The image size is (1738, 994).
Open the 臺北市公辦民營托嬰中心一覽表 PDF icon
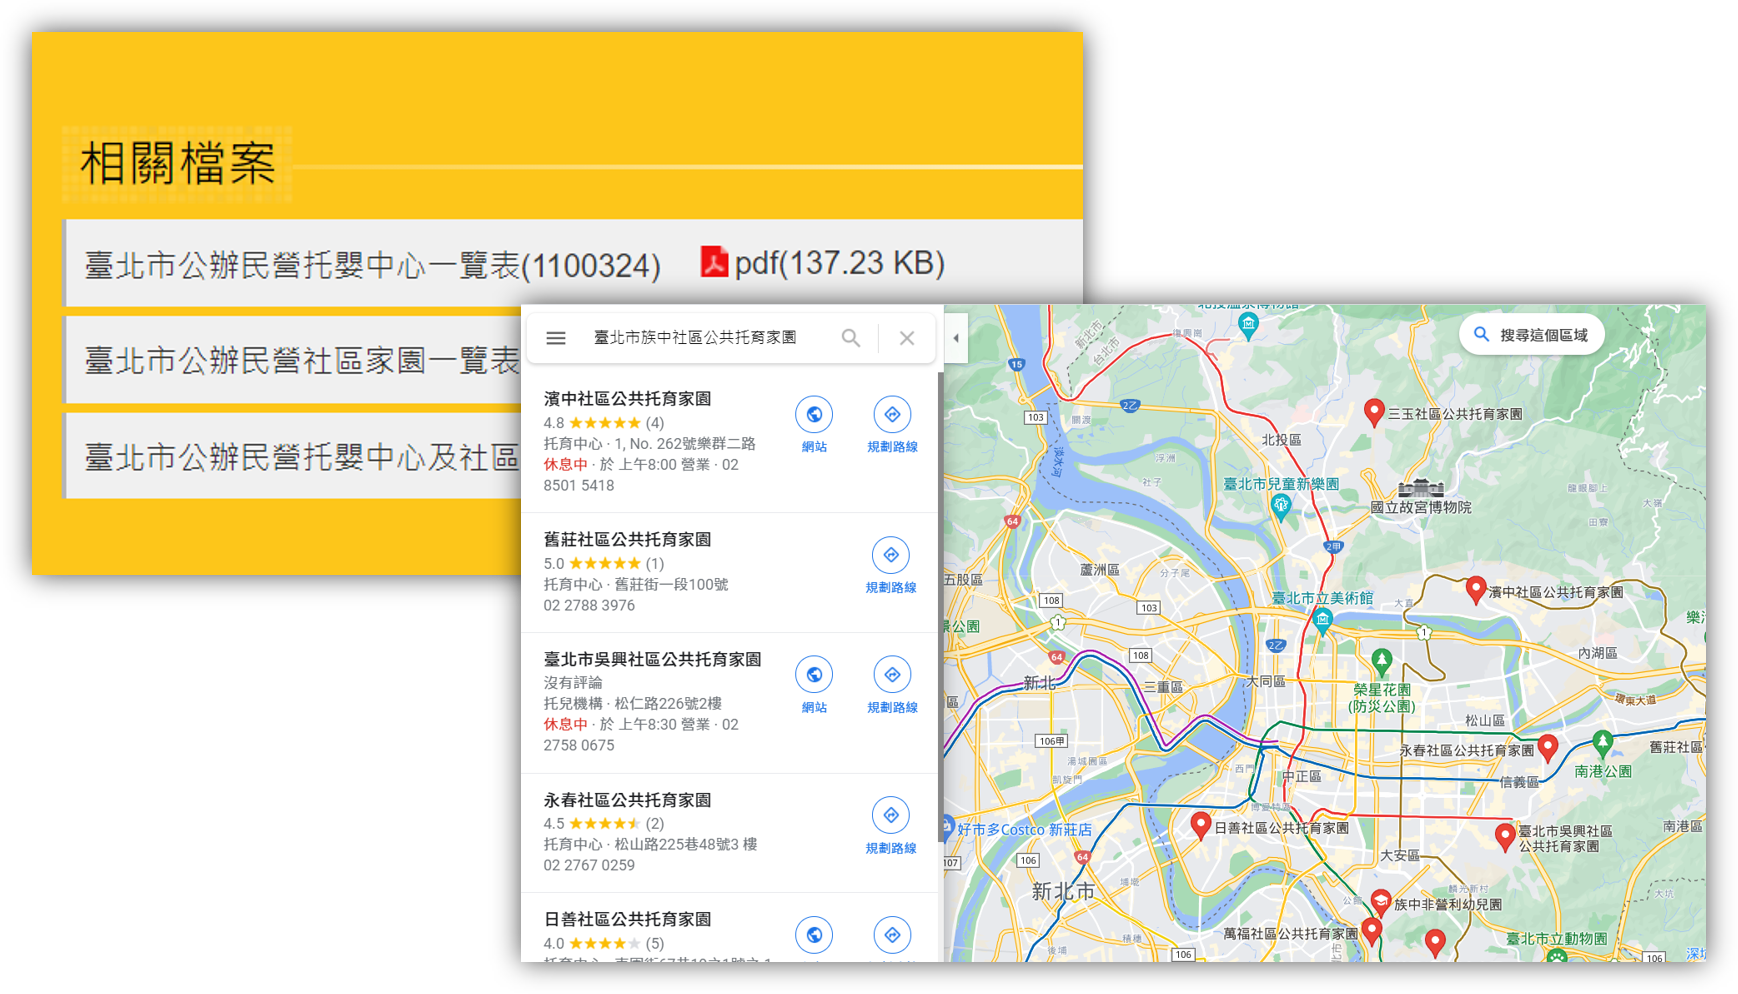point(714,262)
